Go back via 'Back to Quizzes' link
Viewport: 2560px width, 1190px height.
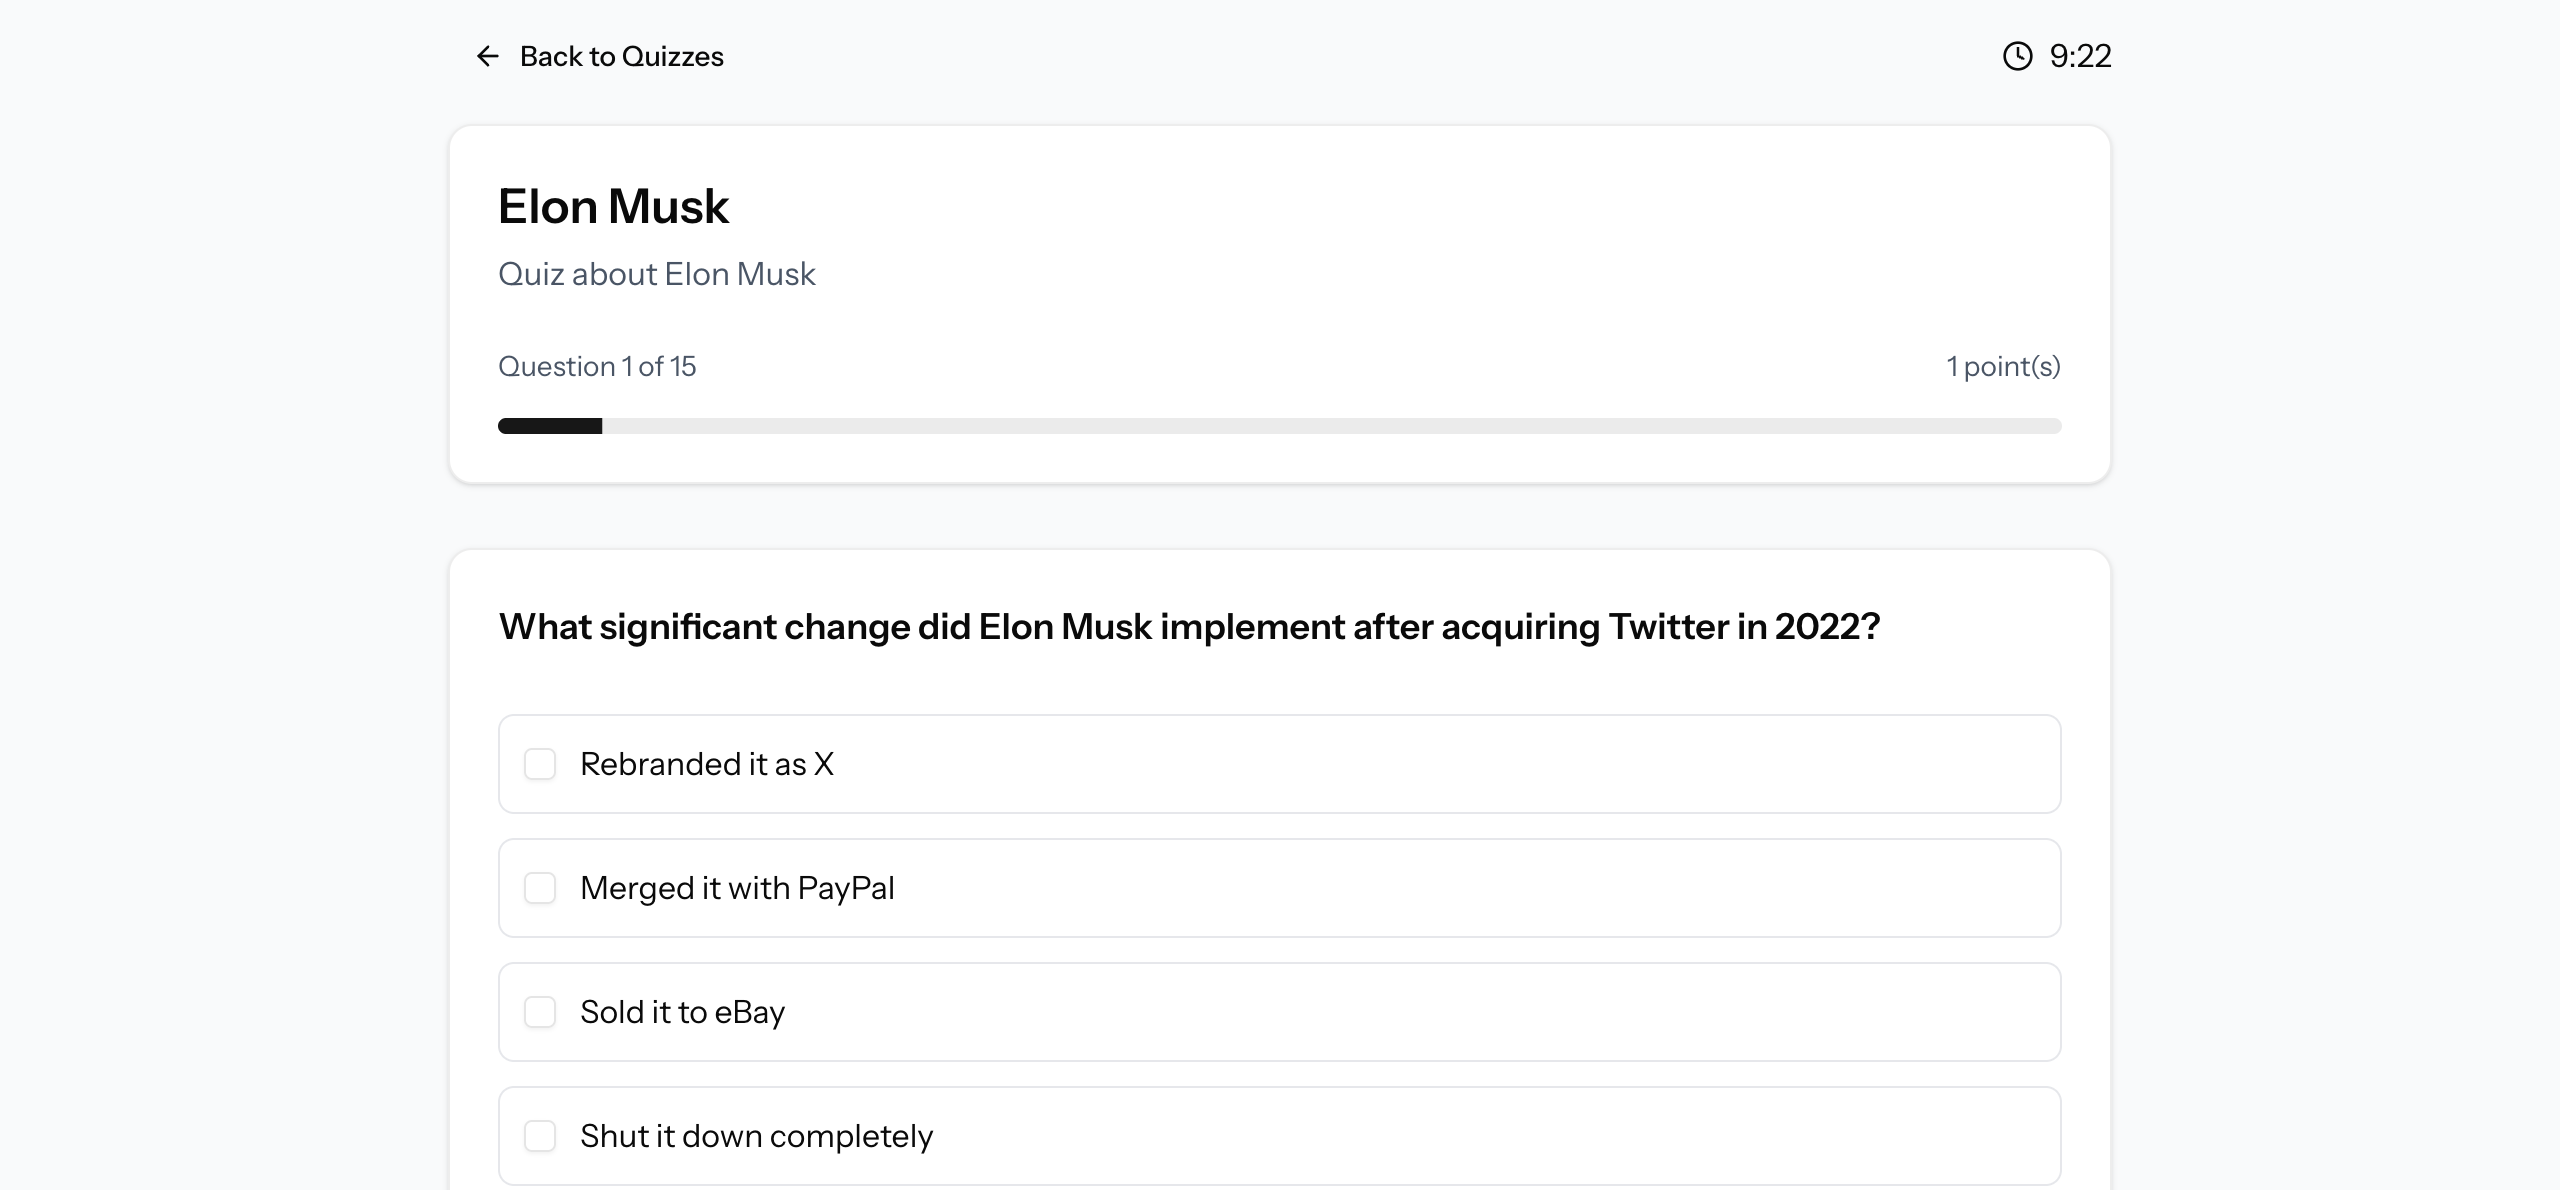pyautogui.click(x=621, y=56)
